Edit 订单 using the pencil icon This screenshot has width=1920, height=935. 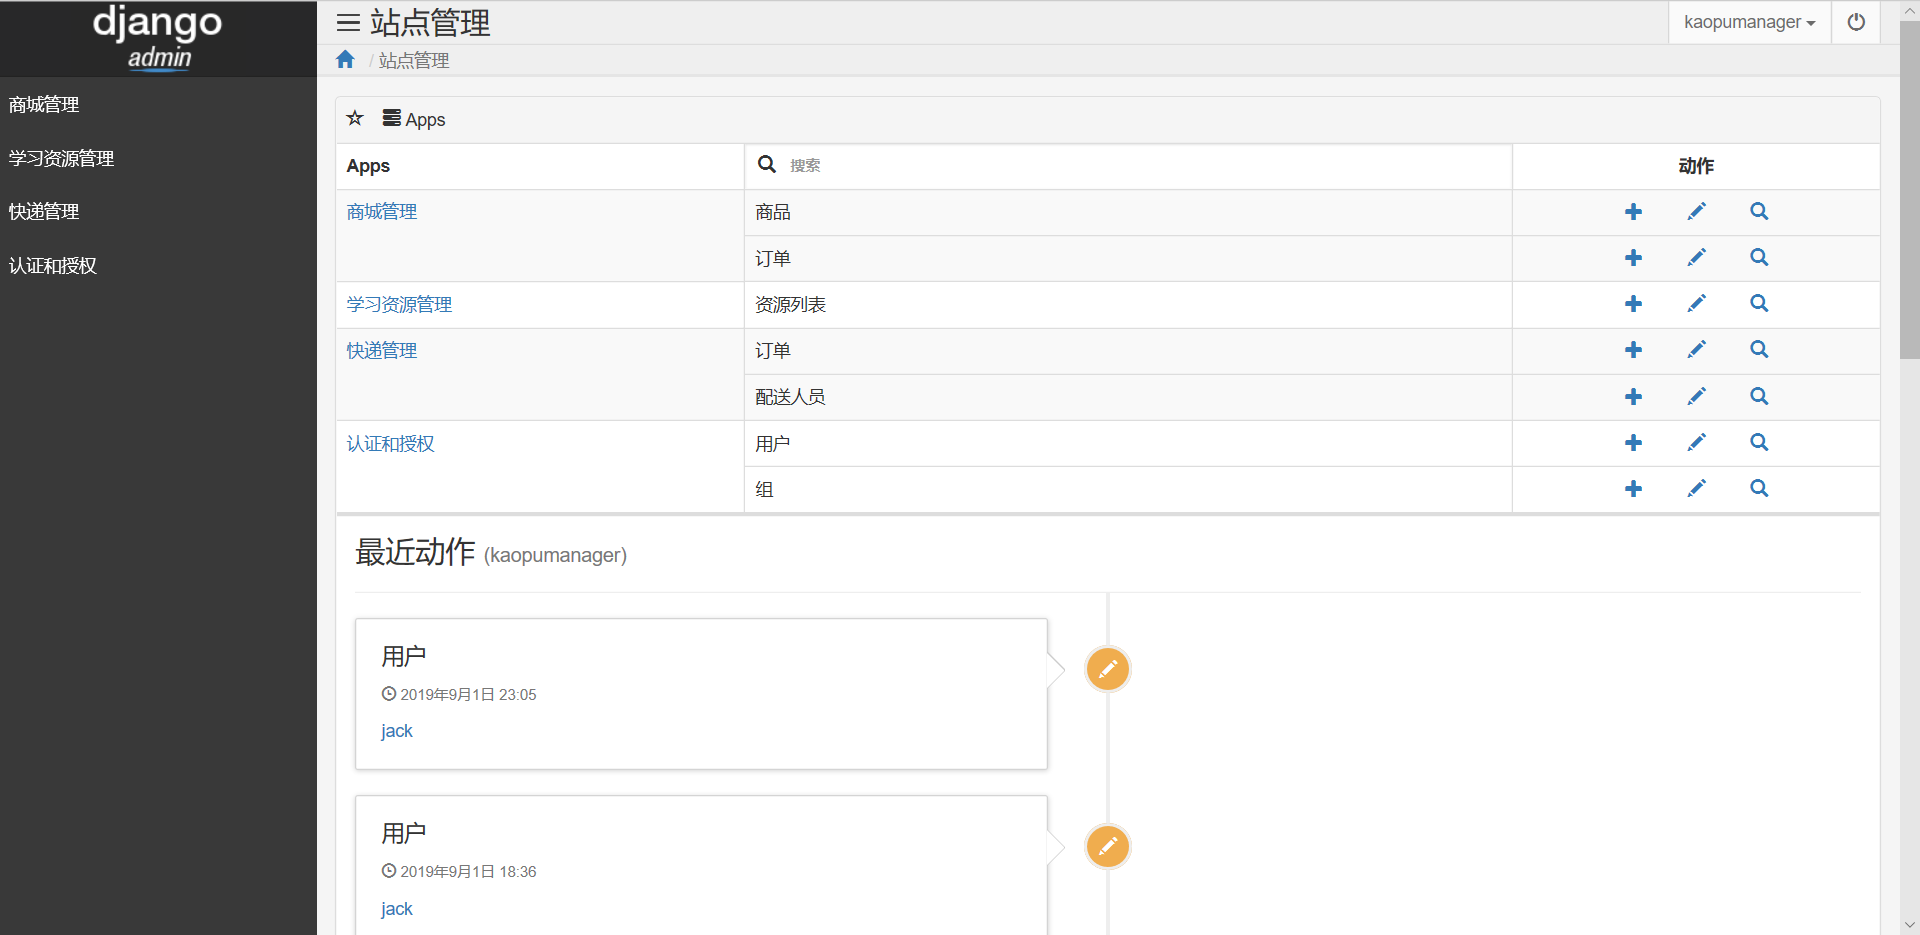click(1696, 257)
